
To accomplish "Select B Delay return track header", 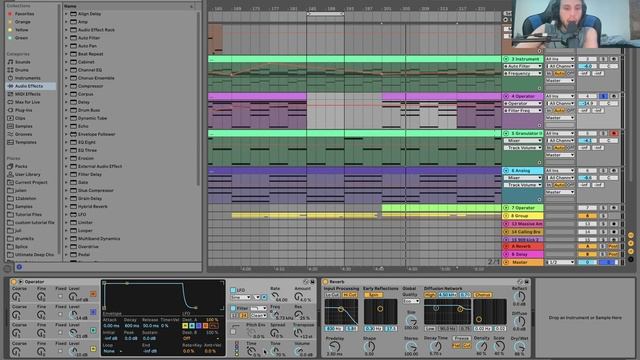I will tap(523, 254).
